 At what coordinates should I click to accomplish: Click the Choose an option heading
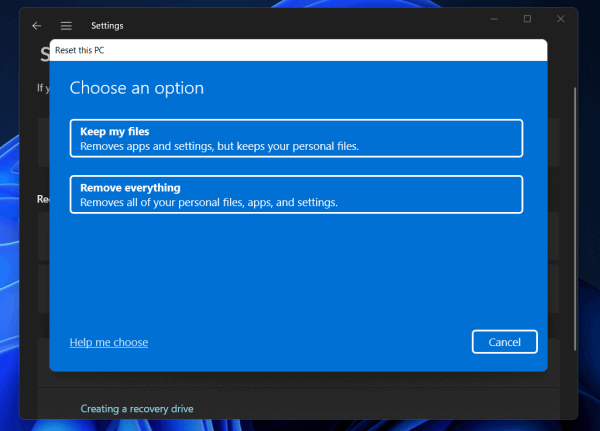coord(137,88)
